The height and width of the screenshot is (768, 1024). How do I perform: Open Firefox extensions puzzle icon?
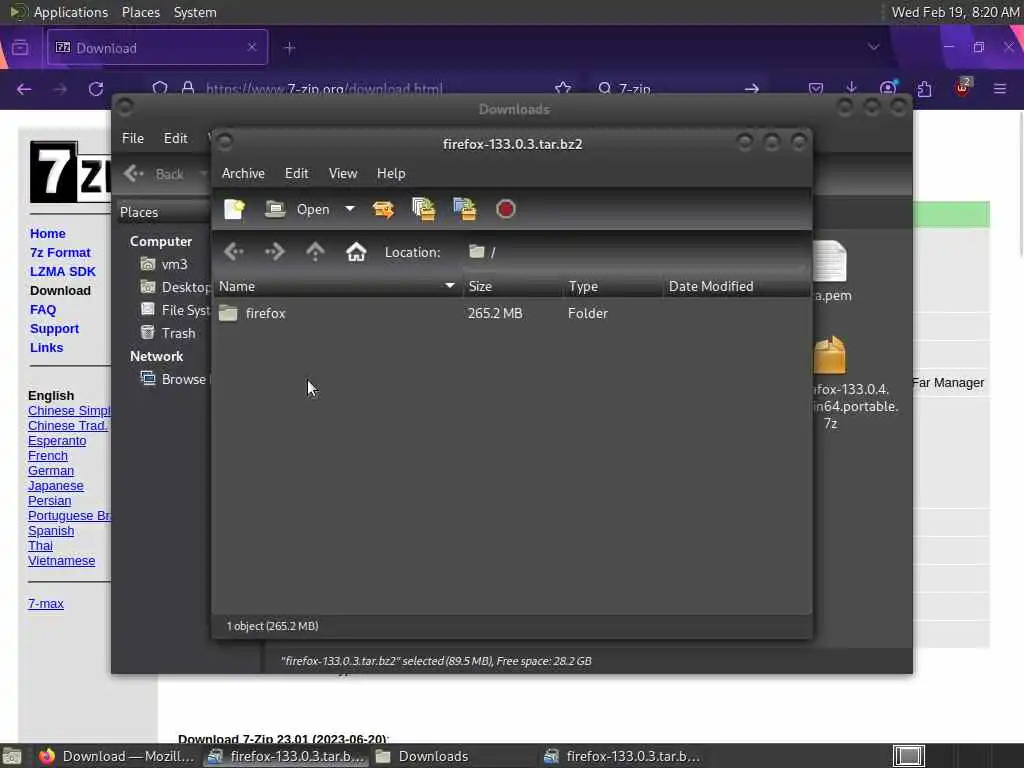[x=924, y=88]
